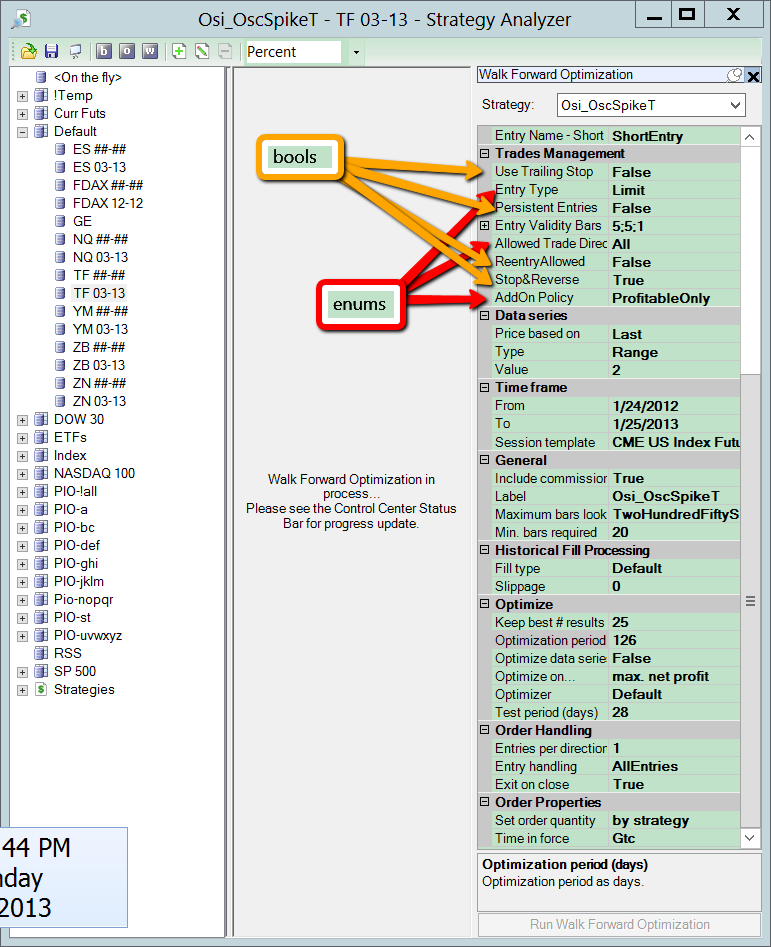Expand the !Temp list node
The image size is (771, 947).
point(22,96)
